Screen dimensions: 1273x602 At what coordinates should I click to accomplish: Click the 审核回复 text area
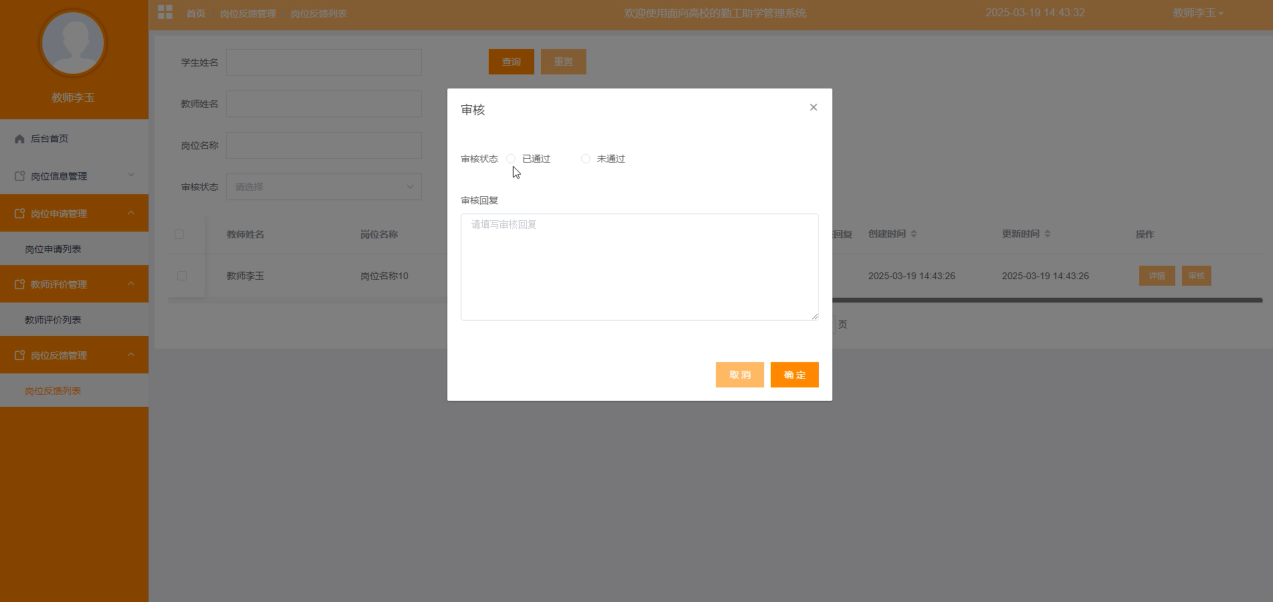[639, 267]
